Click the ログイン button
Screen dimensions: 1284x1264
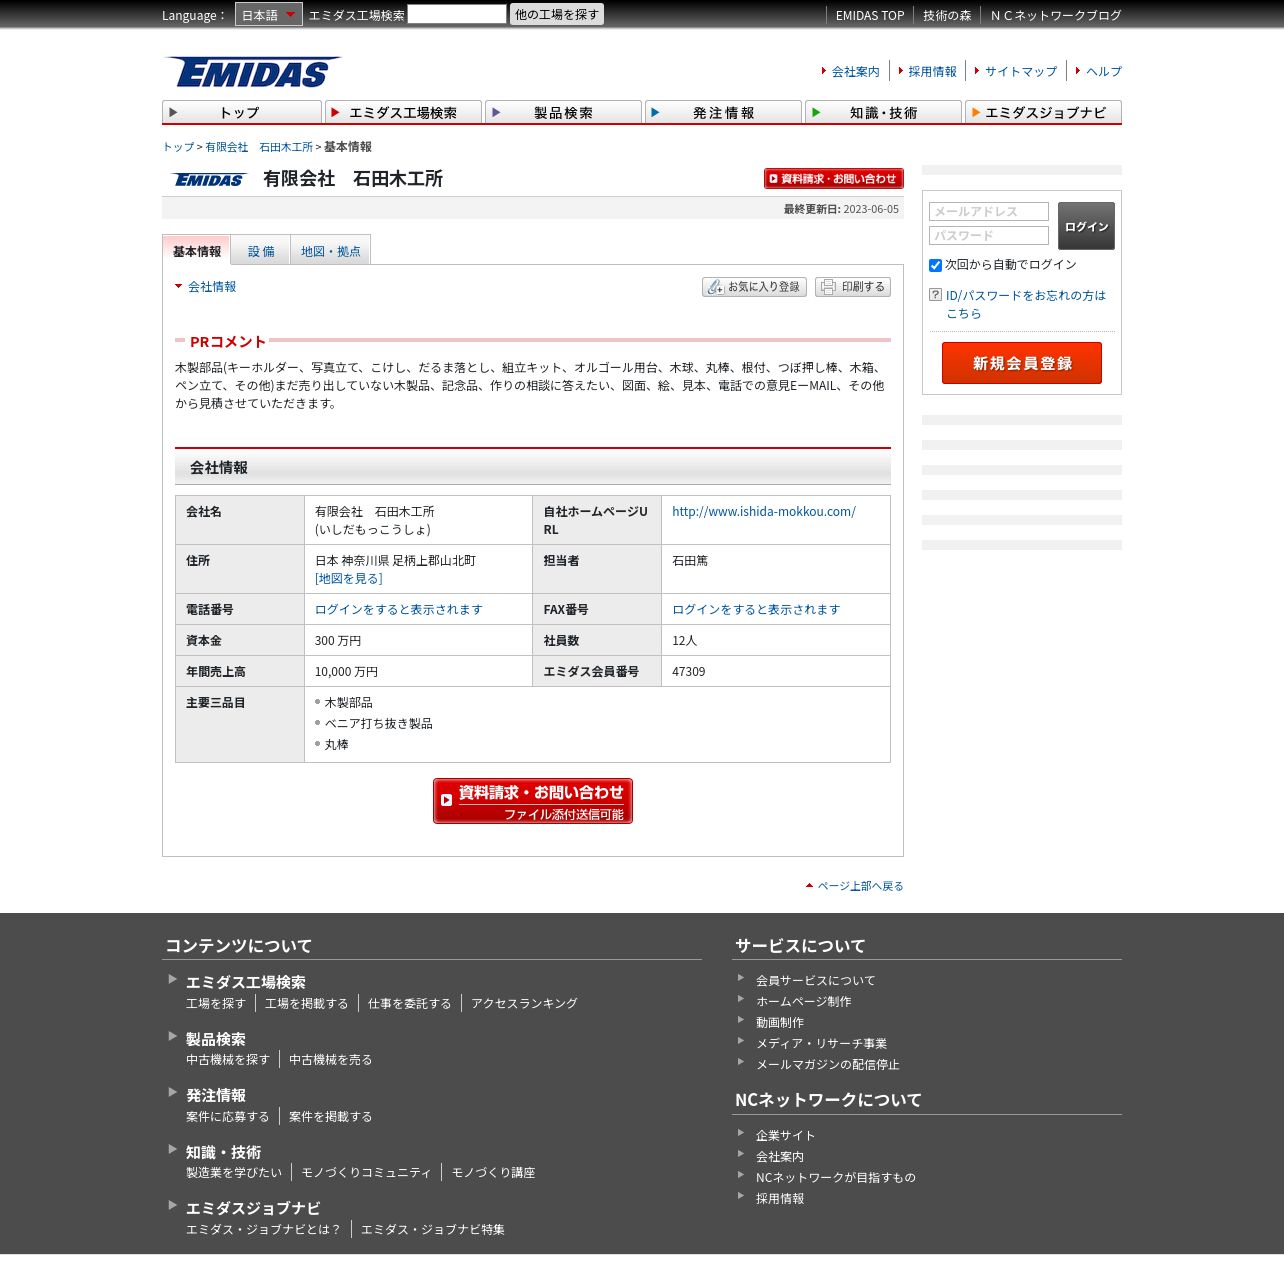[x=1086, y=226]
